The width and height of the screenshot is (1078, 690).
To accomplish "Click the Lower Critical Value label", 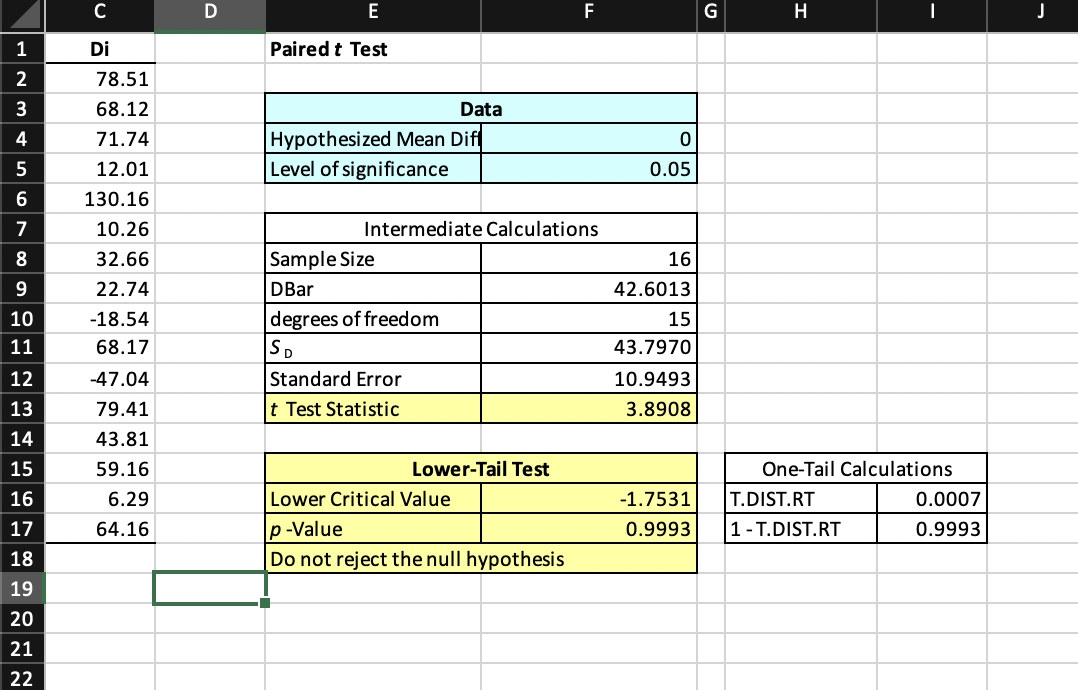I will coord(373,499).
